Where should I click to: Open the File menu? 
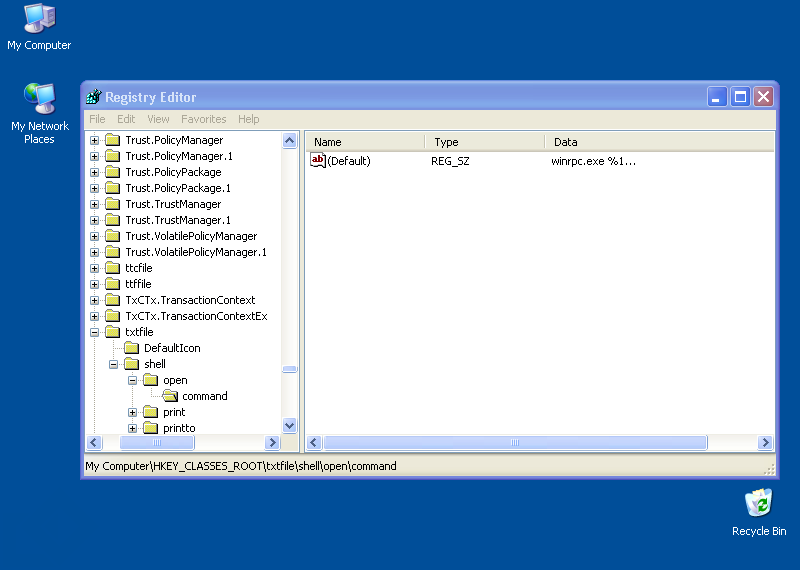tap(97, 119)
